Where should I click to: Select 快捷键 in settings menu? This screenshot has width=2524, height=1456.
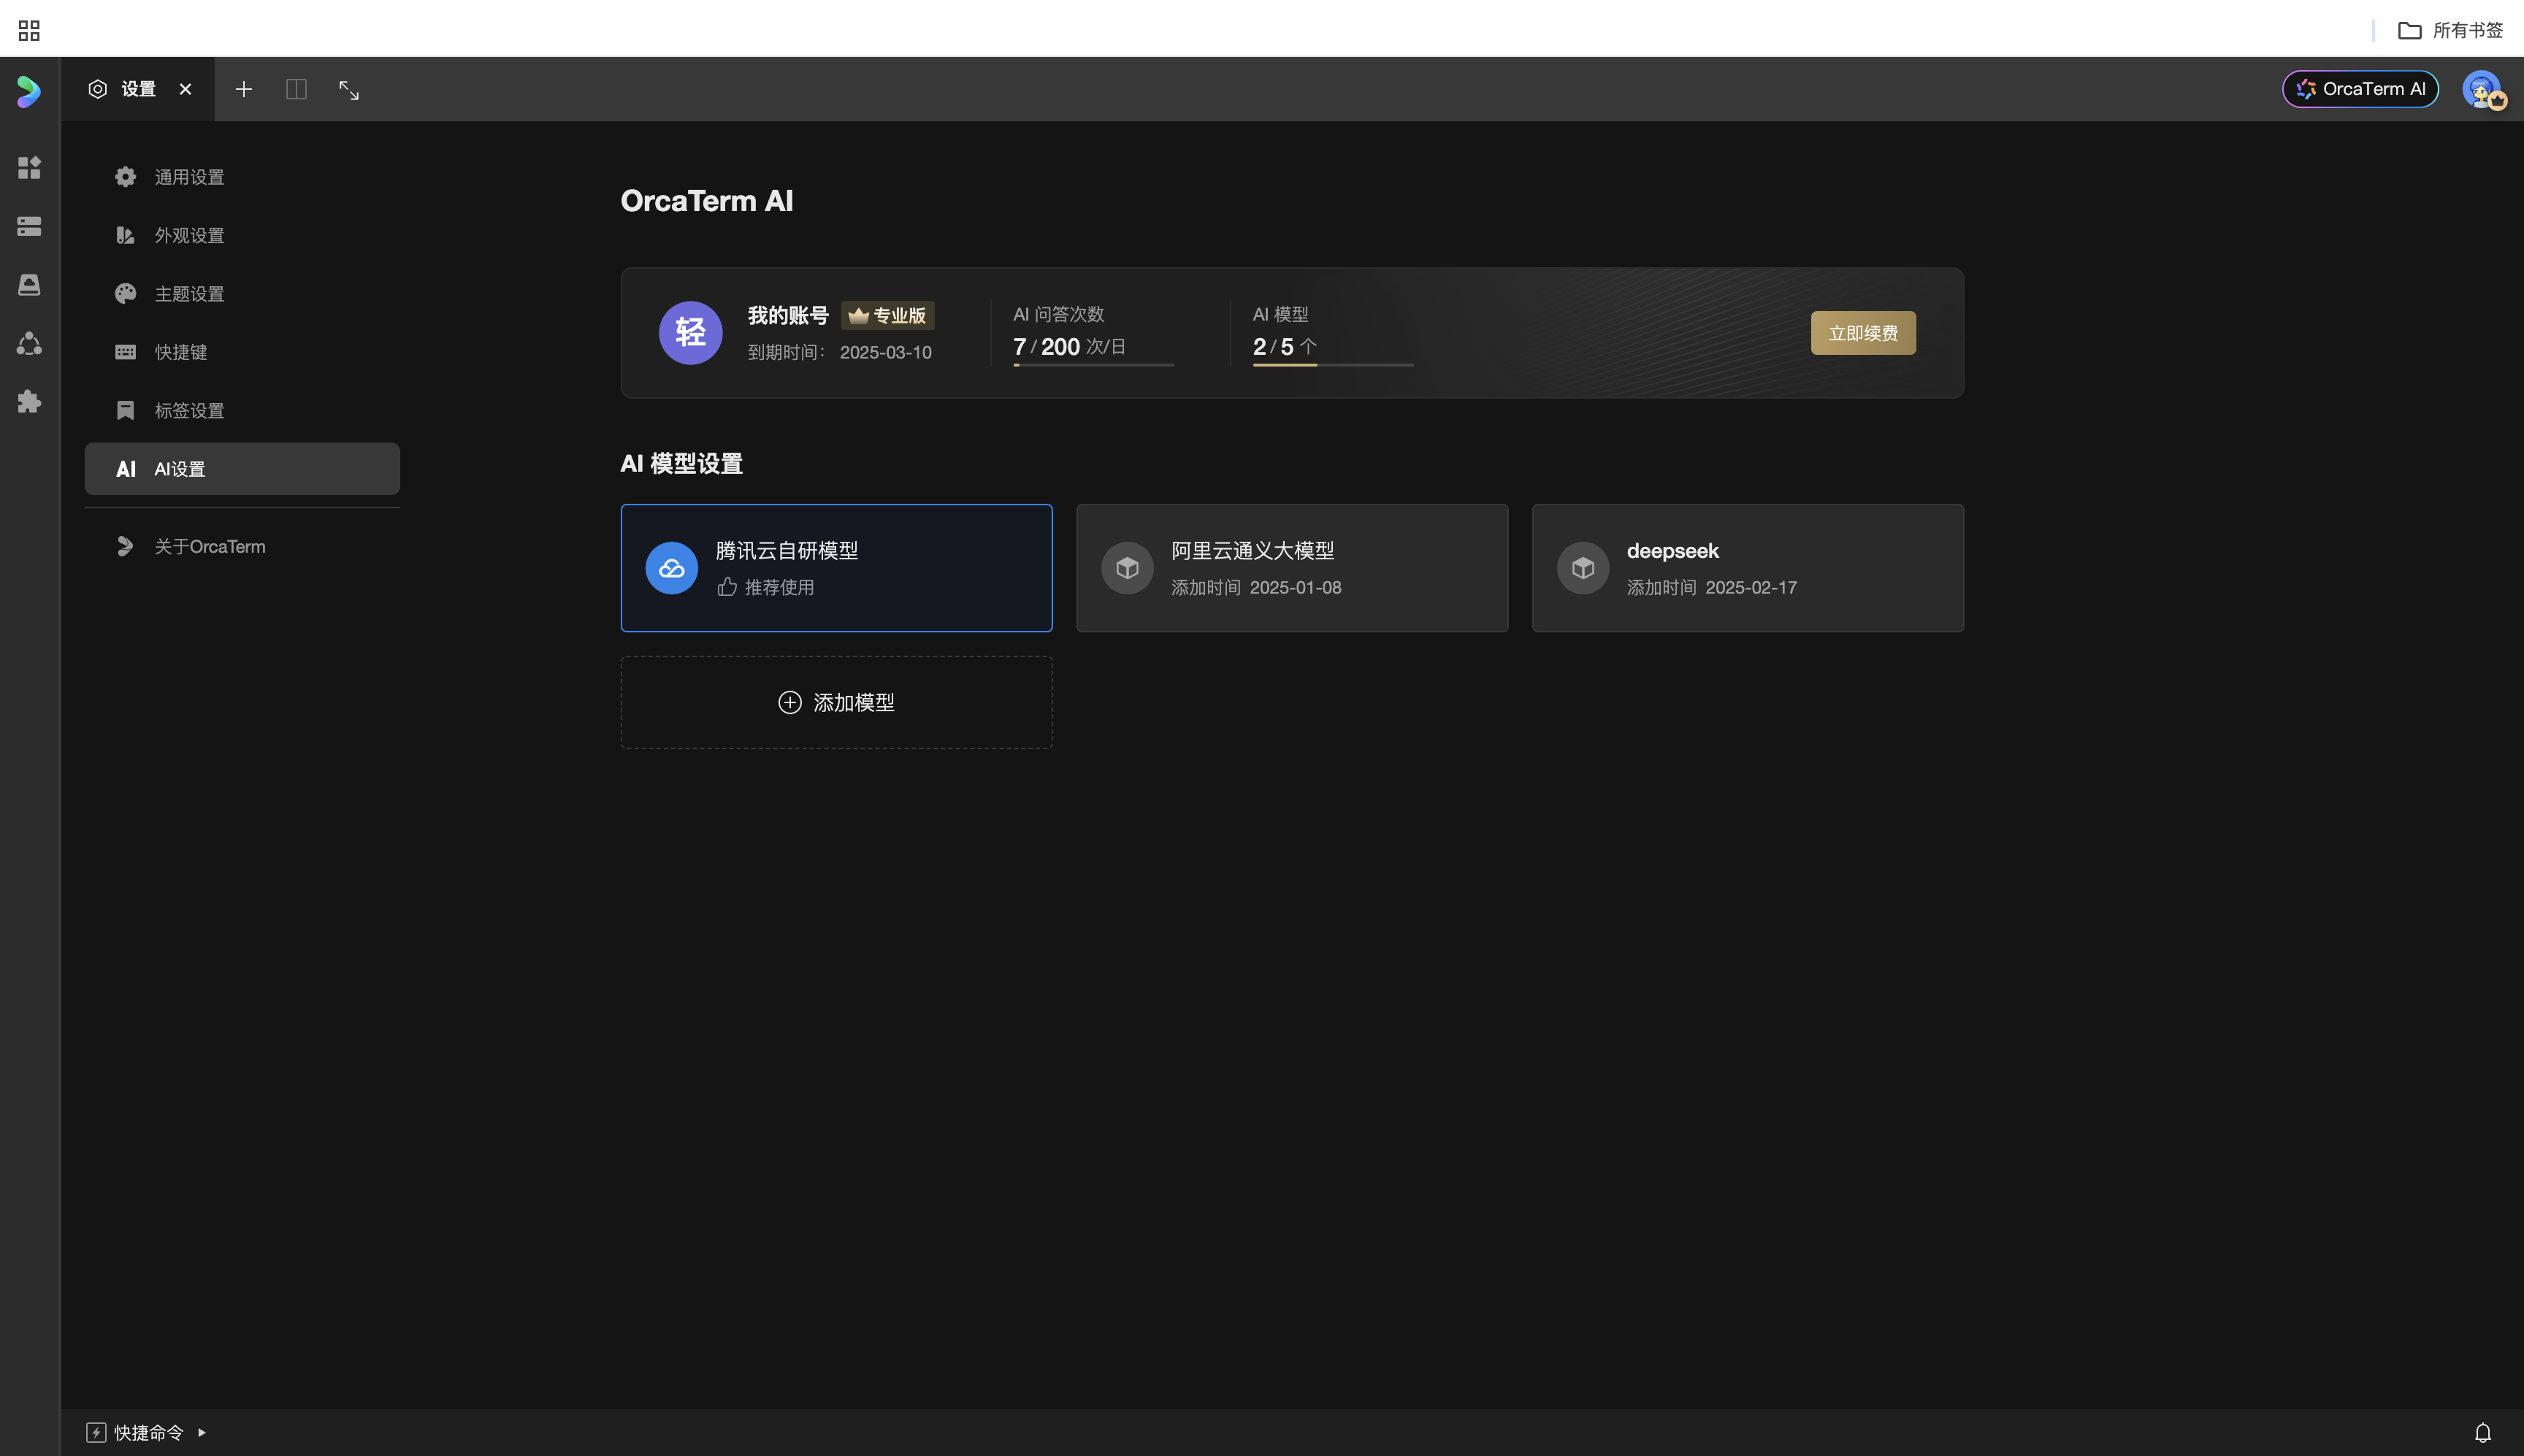coord(242,352)
